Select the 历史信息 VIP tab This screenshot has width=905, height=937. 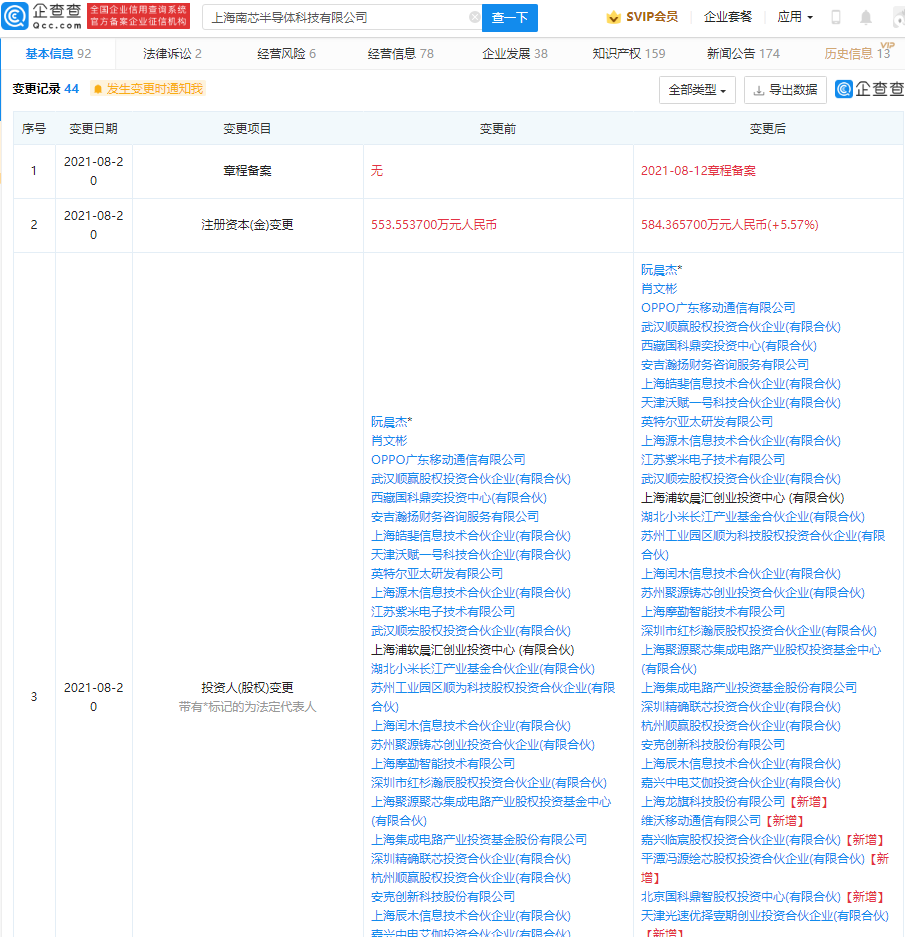tap(856, 54)
